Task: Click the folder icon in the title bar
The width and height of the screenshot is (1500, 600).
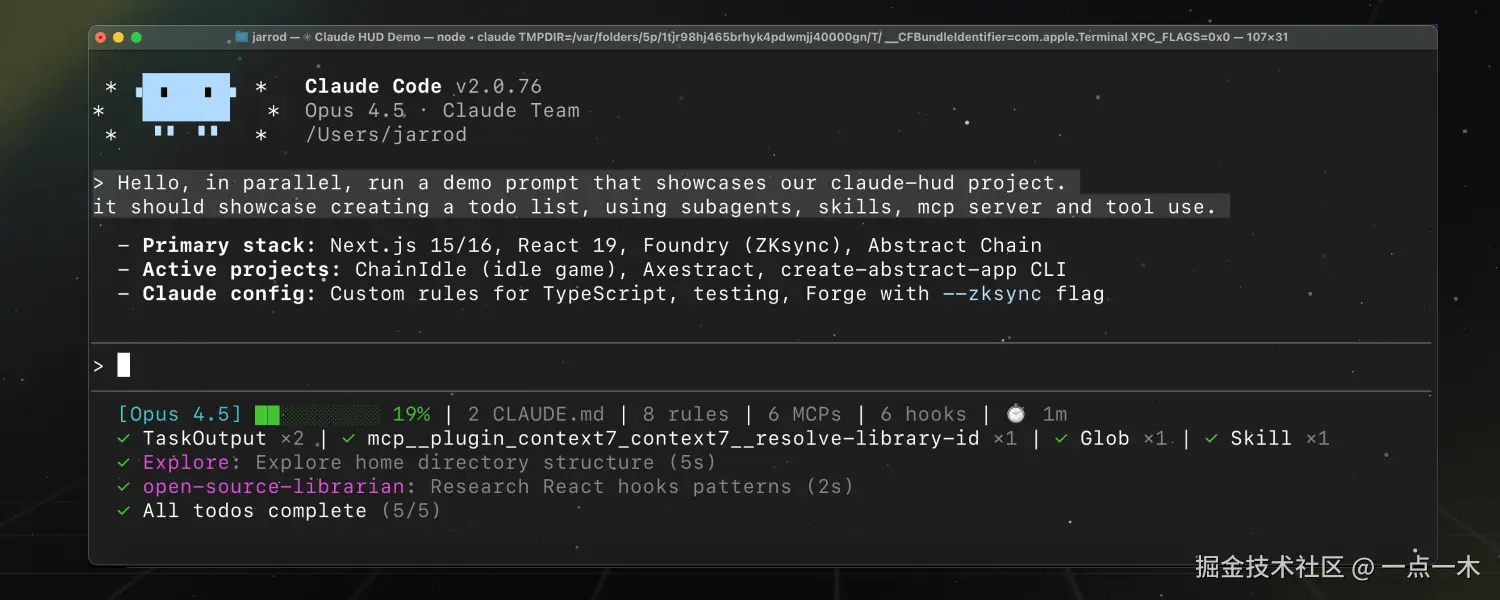Action: tap(241, 37)
